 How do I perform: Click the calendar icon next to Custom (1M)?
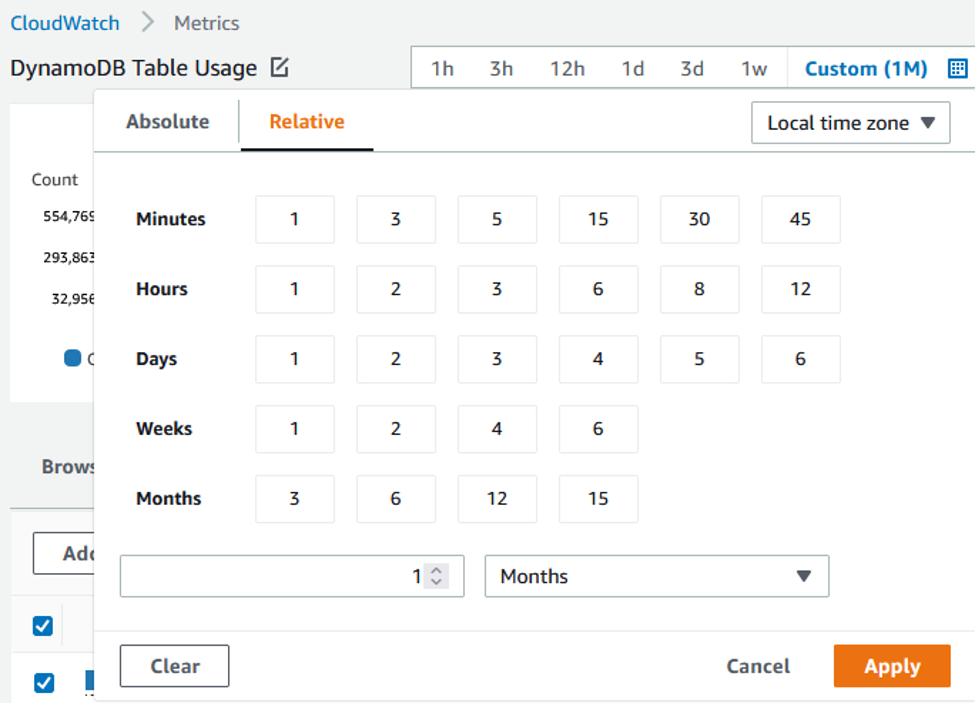pos(958,68)
